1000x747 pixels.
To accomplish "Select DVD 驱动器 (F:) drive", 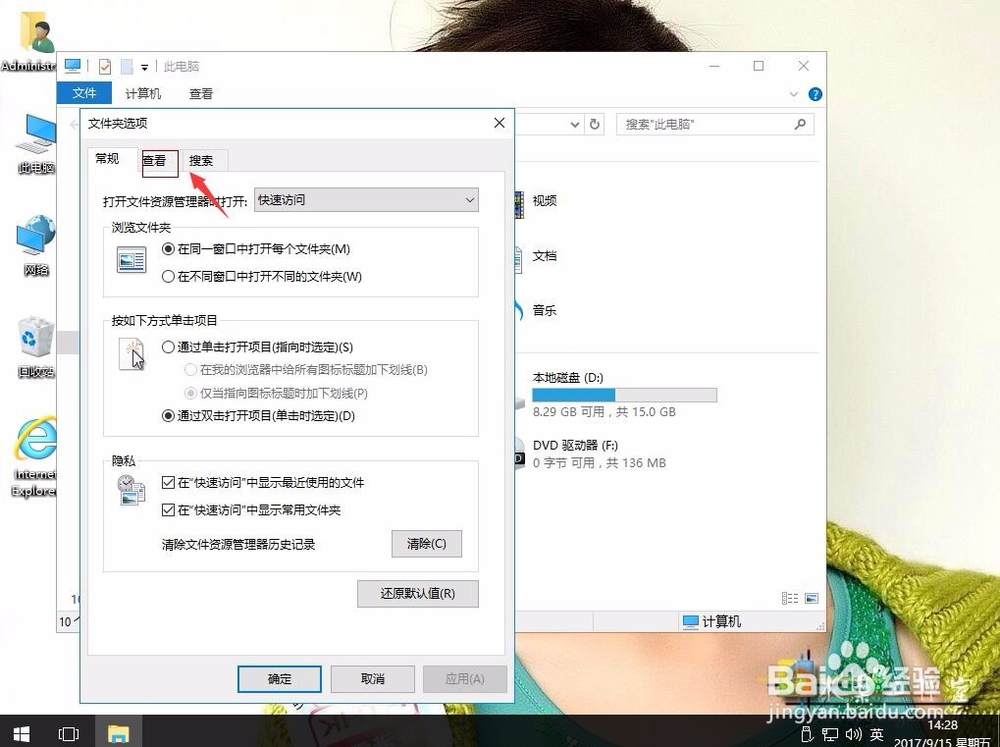I will point(592,454).
